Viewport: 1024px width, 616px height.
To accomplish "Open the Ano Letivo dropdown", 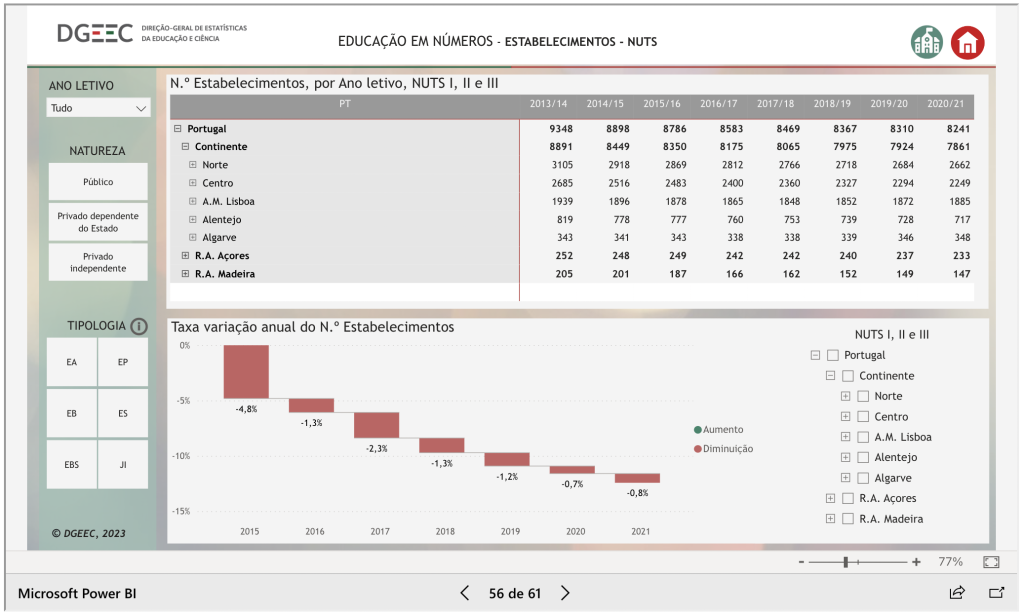I will 98,108.
